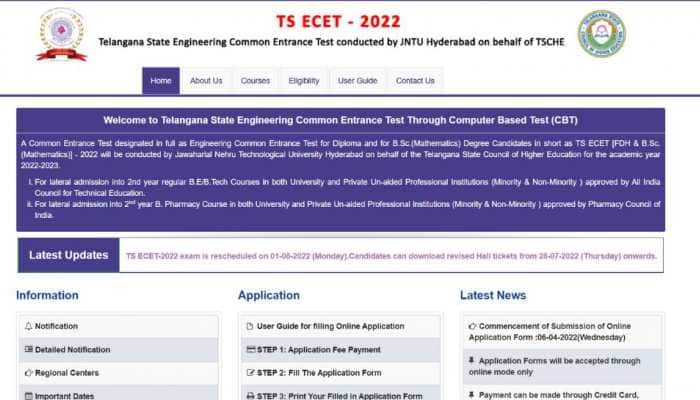The width and height of the screenshot is (700, 400).
Task: Click the B.E/B.Tech lateral admission text
Action: (347, 188)
